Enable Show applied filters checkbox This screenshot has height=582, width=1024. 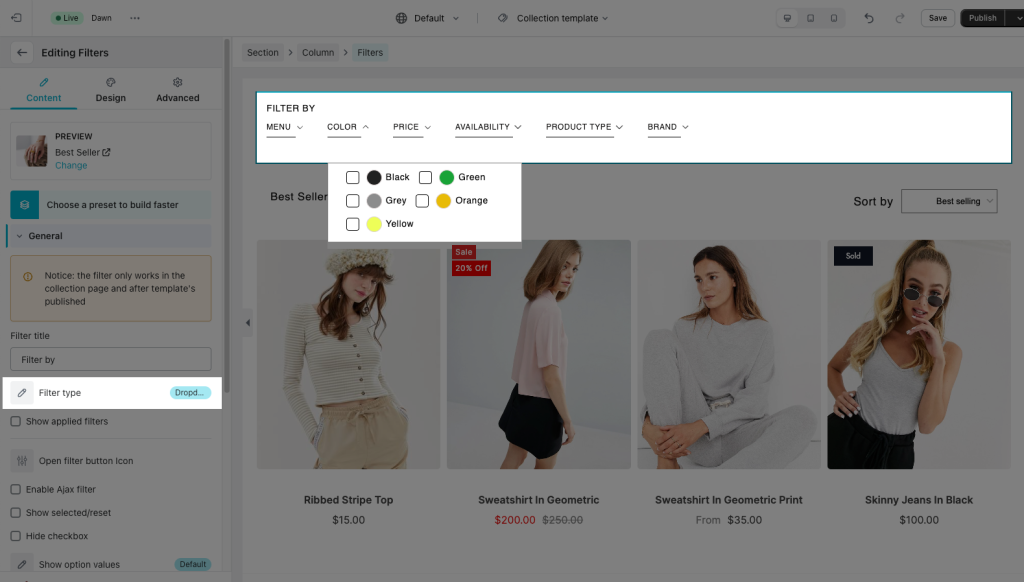pyautogui.click(x=16, y=421)
